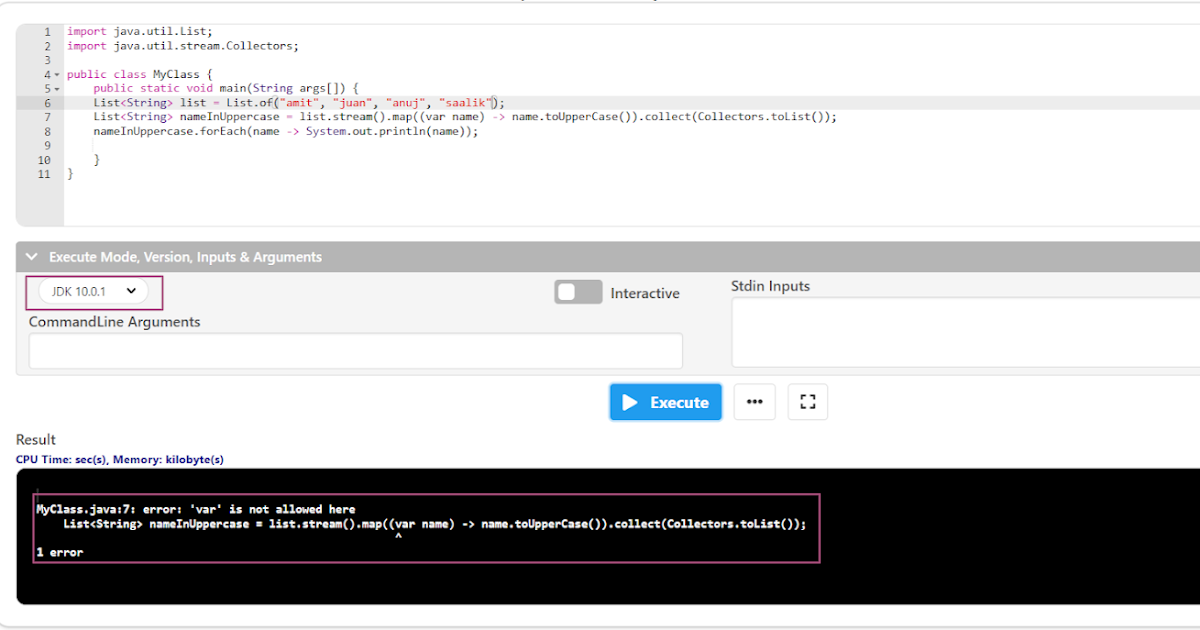Fold the main method at line 5
The width and height of the screenshot is (1200, 630).
point(57,89)
